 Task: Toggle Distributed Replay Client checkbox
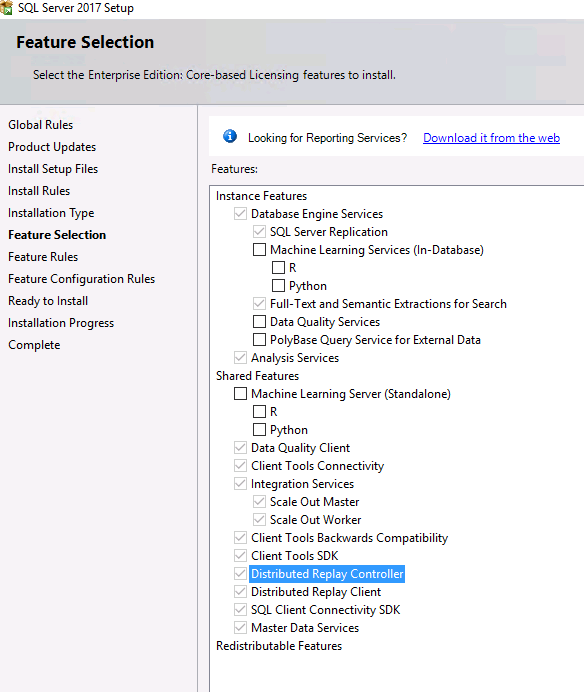[240, 591]
